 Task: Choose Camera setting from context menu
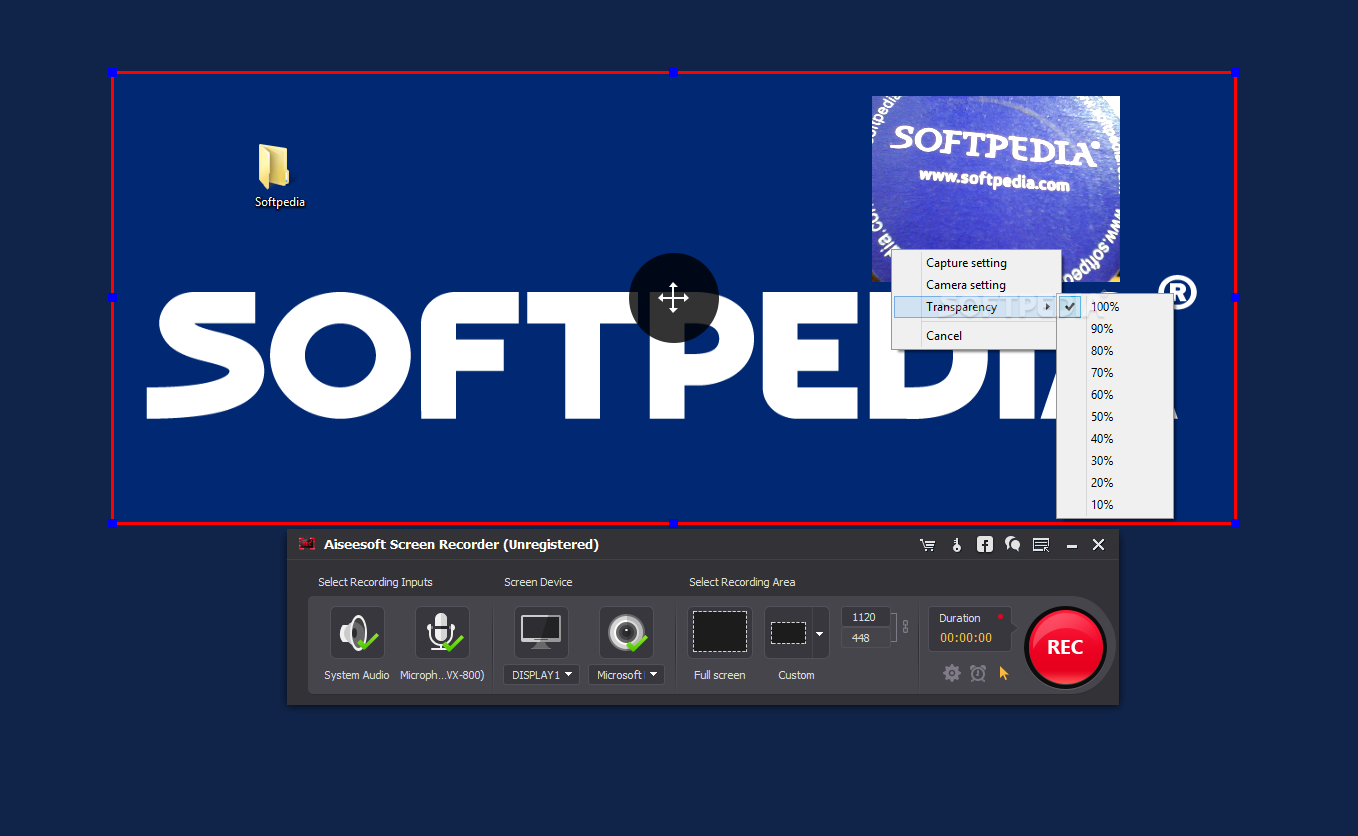coord(976,285)
